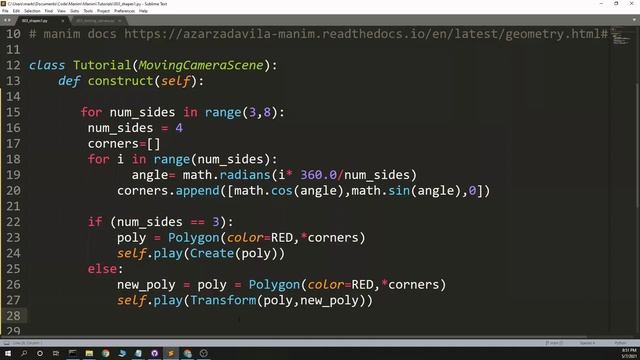The image size is (640, 360).
Task: Click num_sides = 4 on line 16
Action: click(135, 128)
